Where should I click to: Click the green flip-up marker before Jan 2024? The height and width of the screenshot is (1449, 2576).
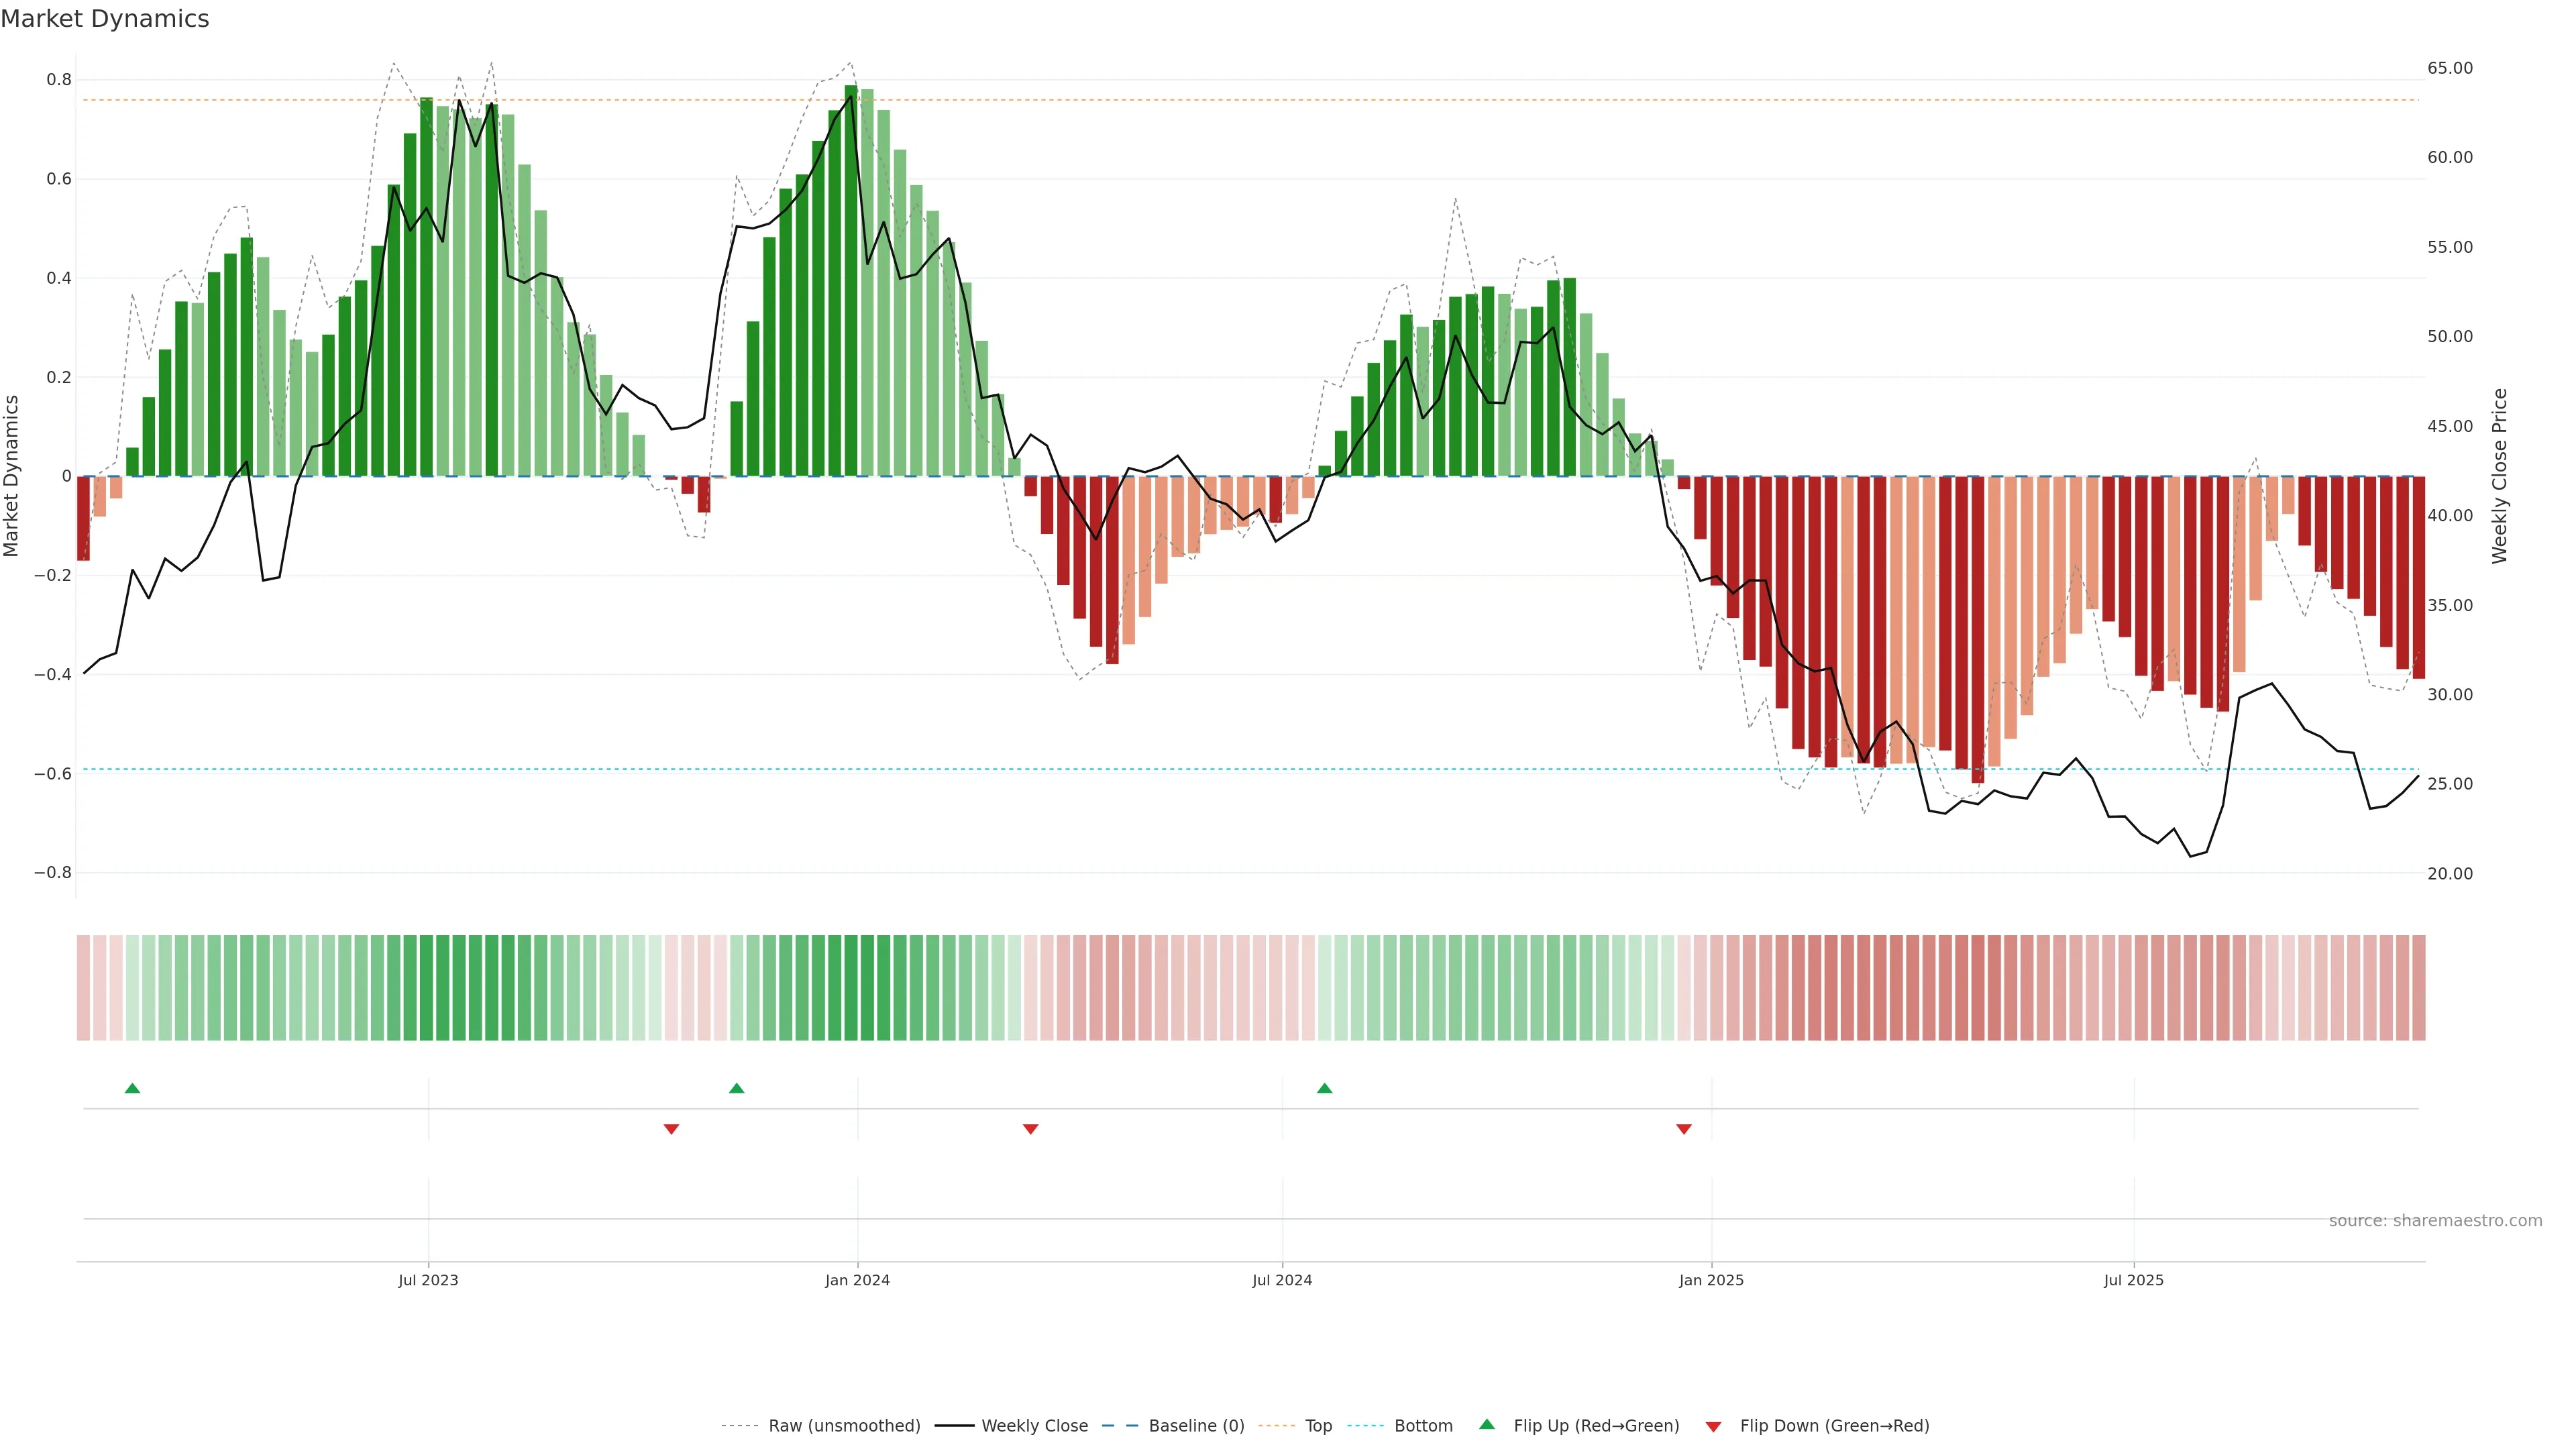(x=737, y=1088)
